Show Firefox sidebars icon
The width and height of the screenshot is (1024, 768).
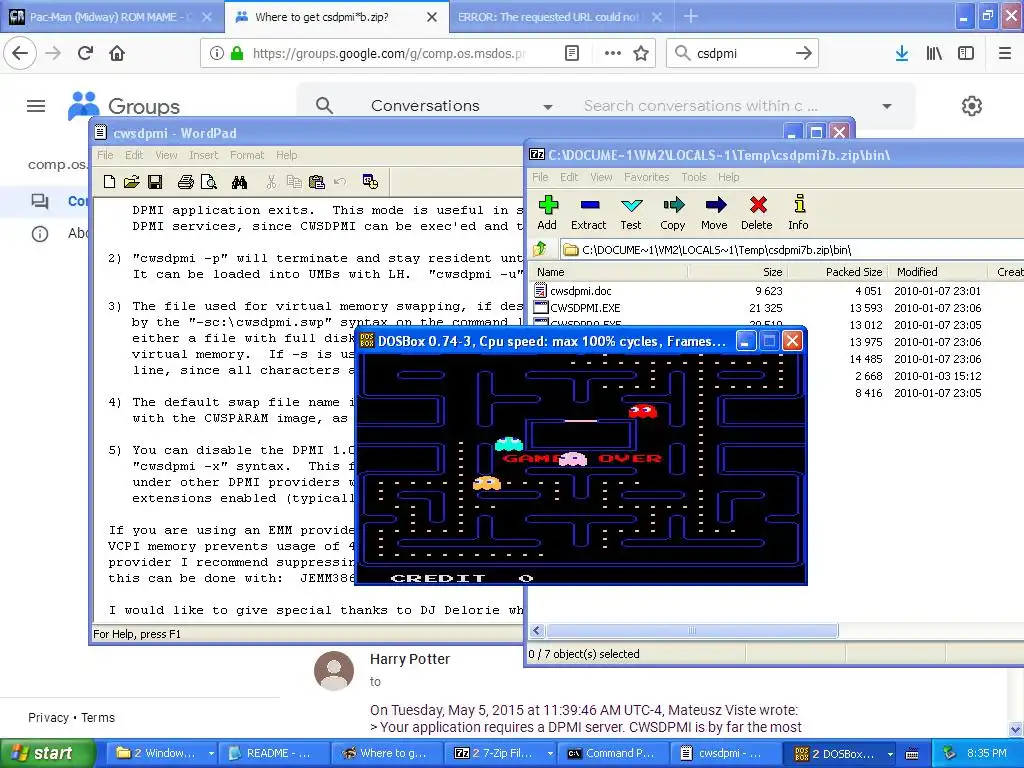point(966,54)
